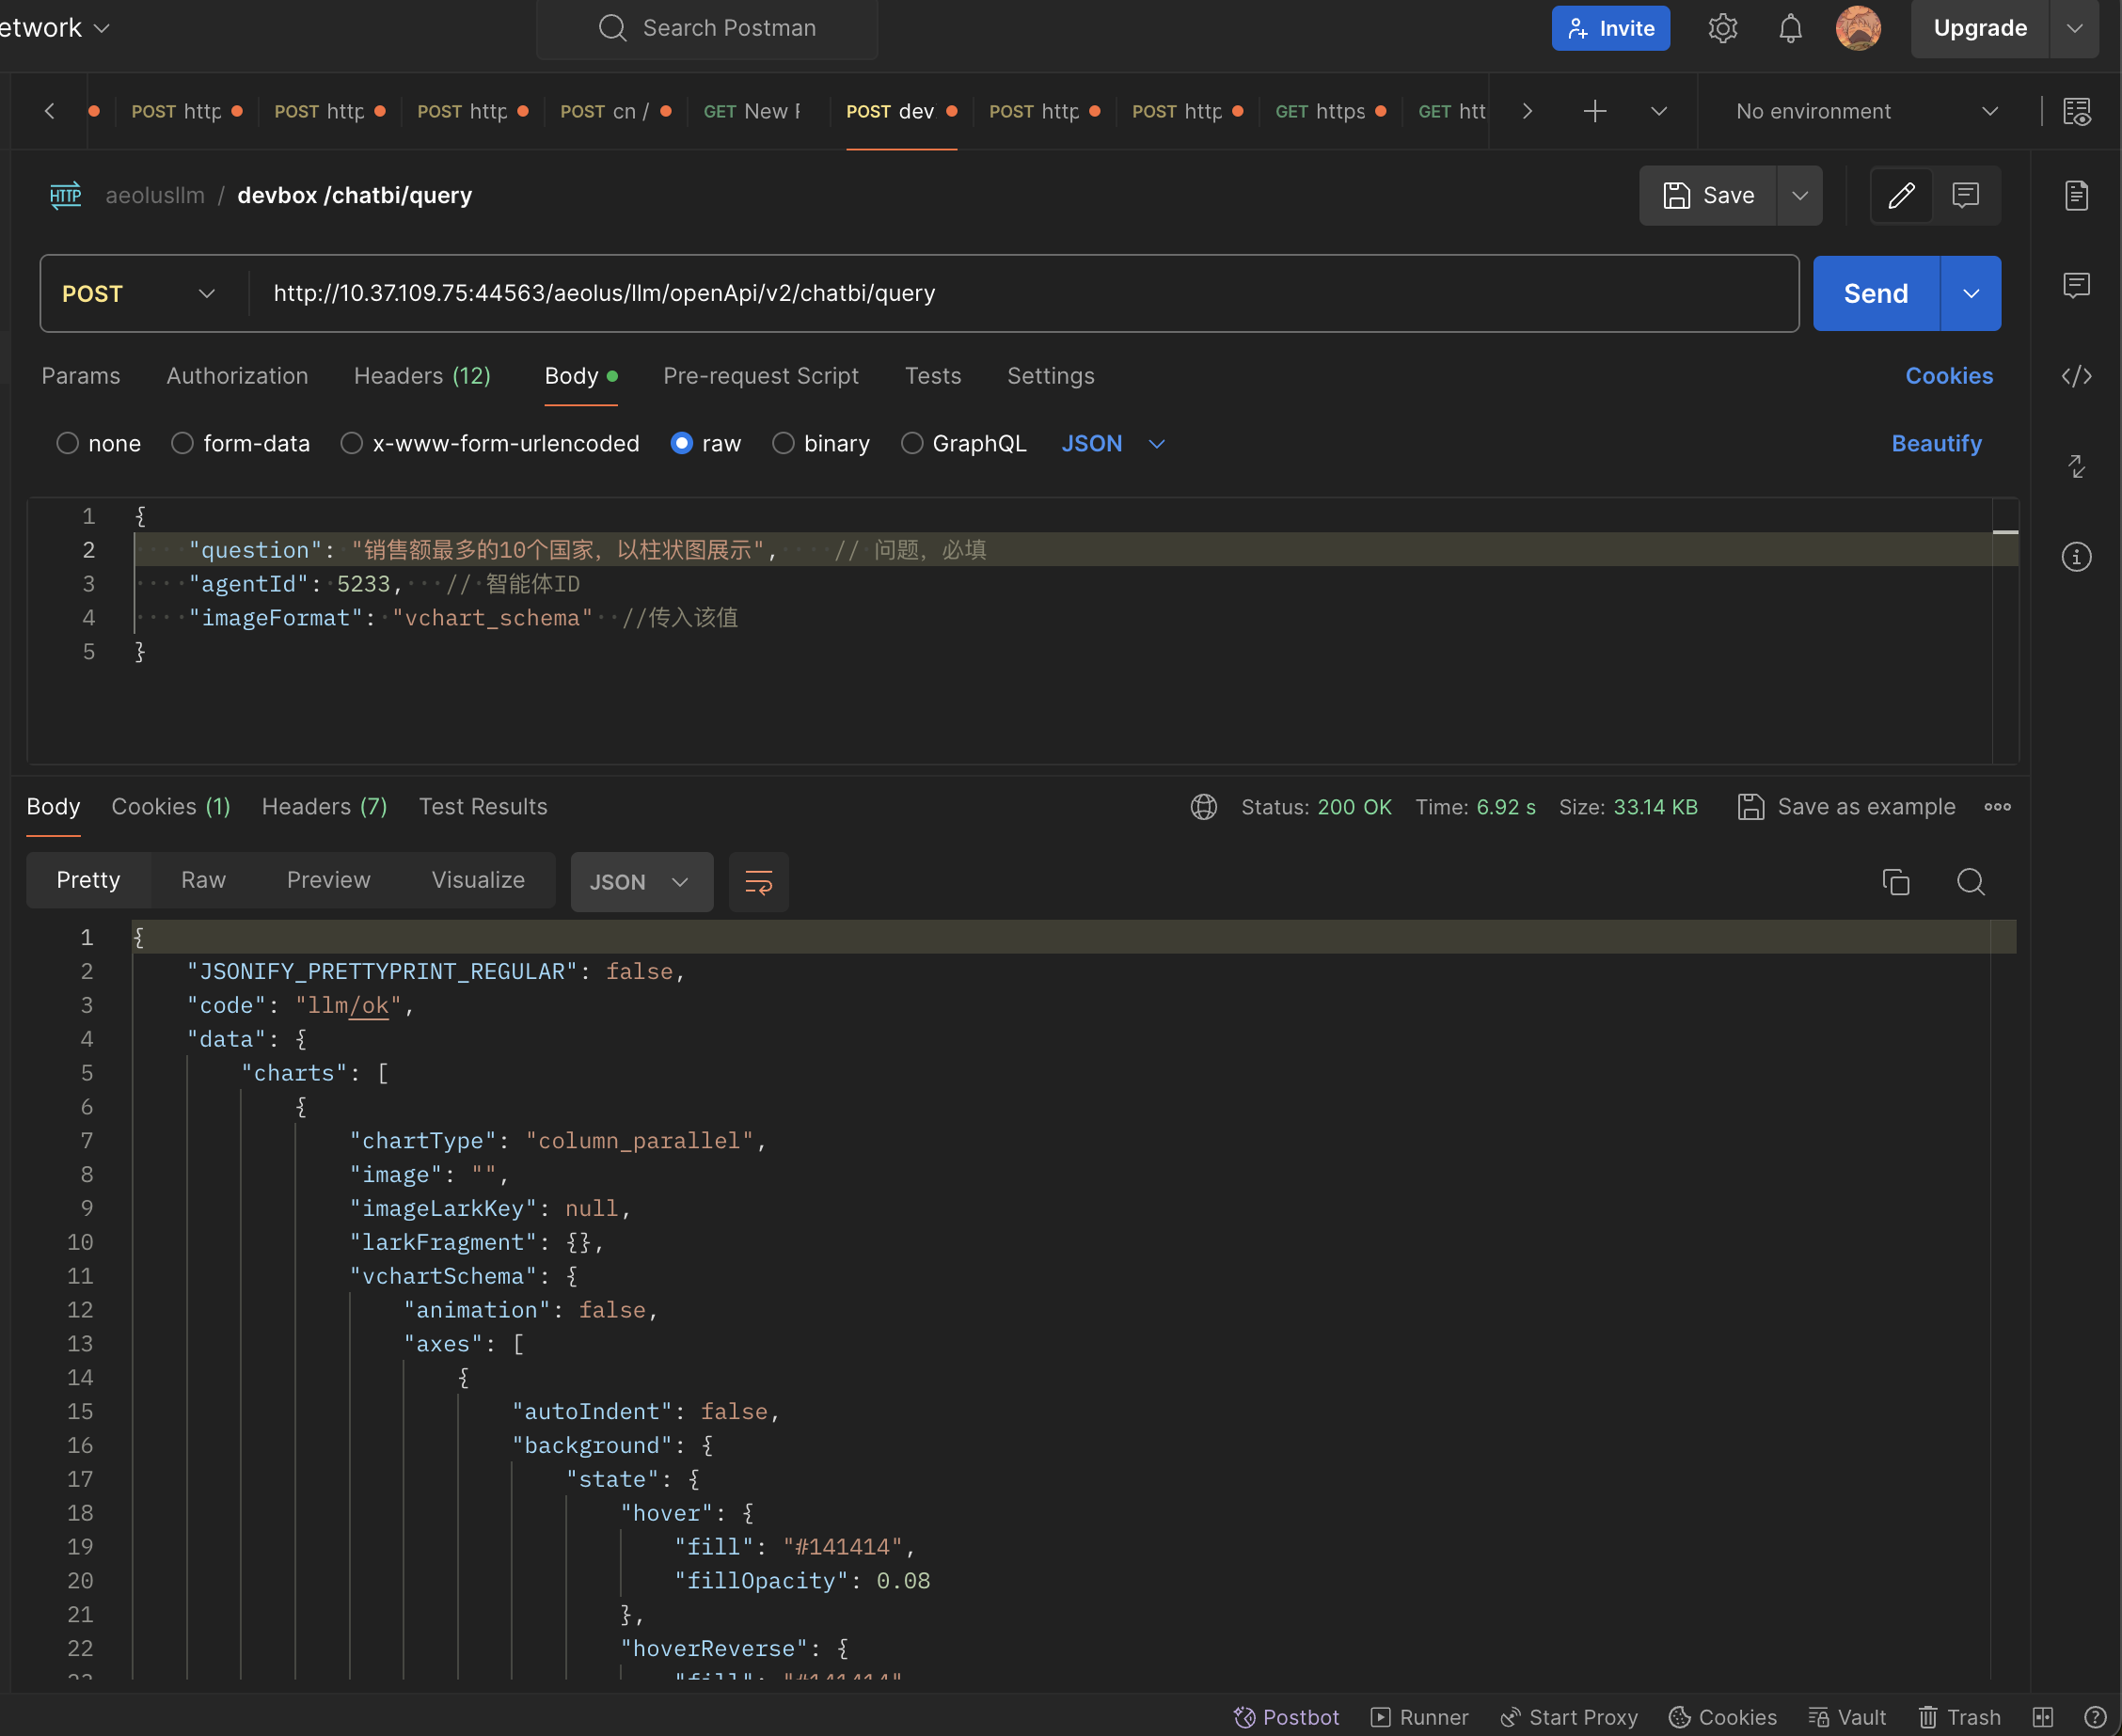This screenshot has width=2122, height=1736.
Task: Switch to the Headers (12) tab
Action: pyautogui.click(x=422, y=376)
